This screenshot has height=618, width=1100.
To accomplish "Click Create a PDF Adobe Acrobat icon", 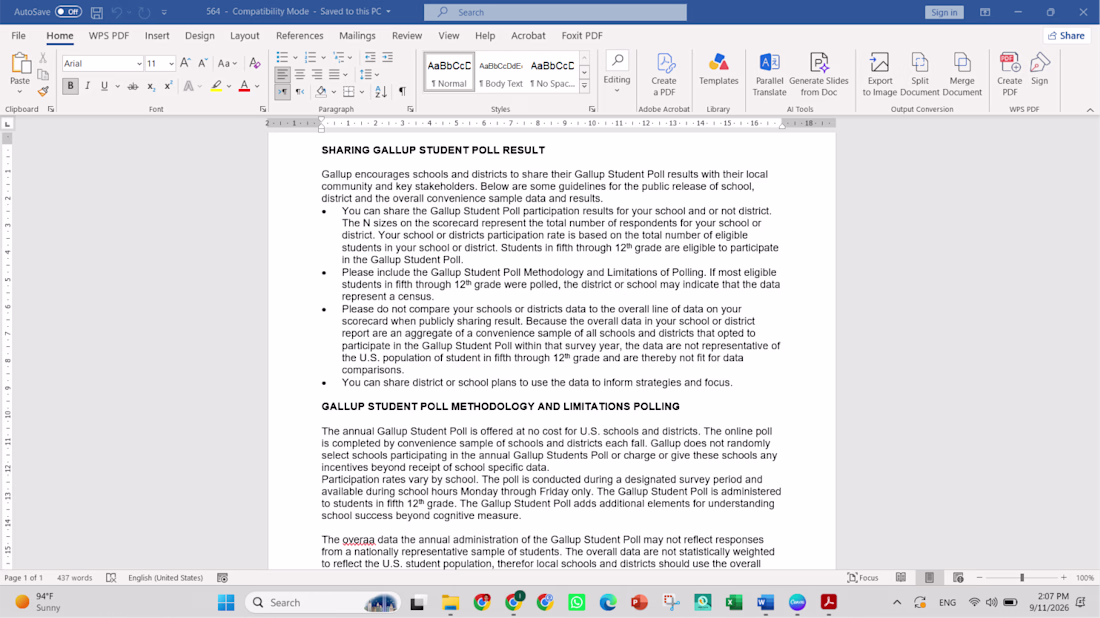I will point(664,74).
